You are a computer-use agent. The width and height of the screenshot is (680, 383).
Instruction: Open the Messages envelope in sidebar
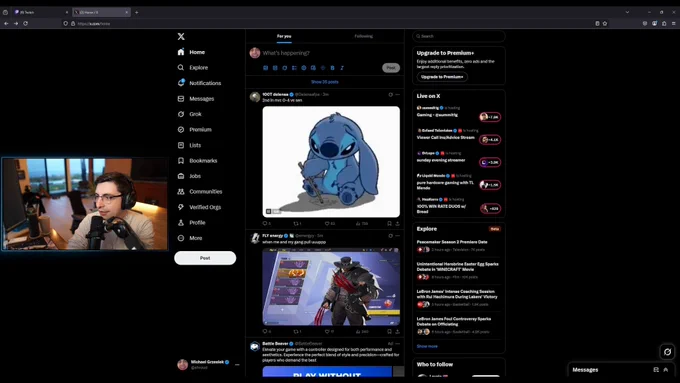pyautogui.click(x=181, y=98)
